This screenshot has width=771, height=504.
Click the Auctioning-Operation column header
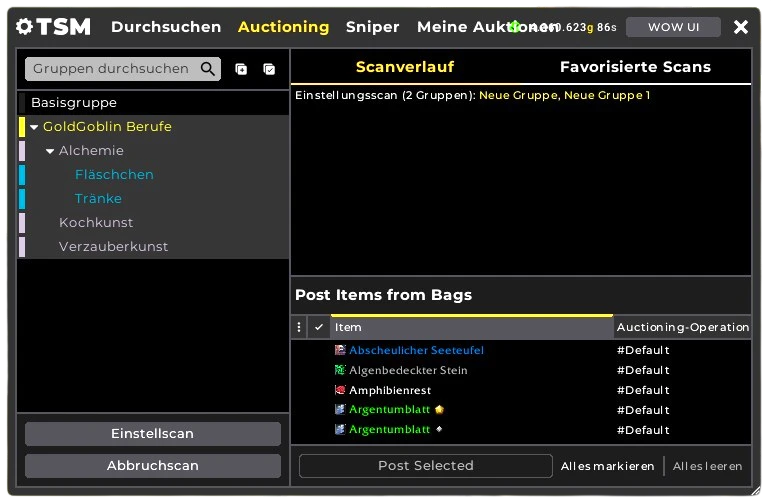click(682, 327)
